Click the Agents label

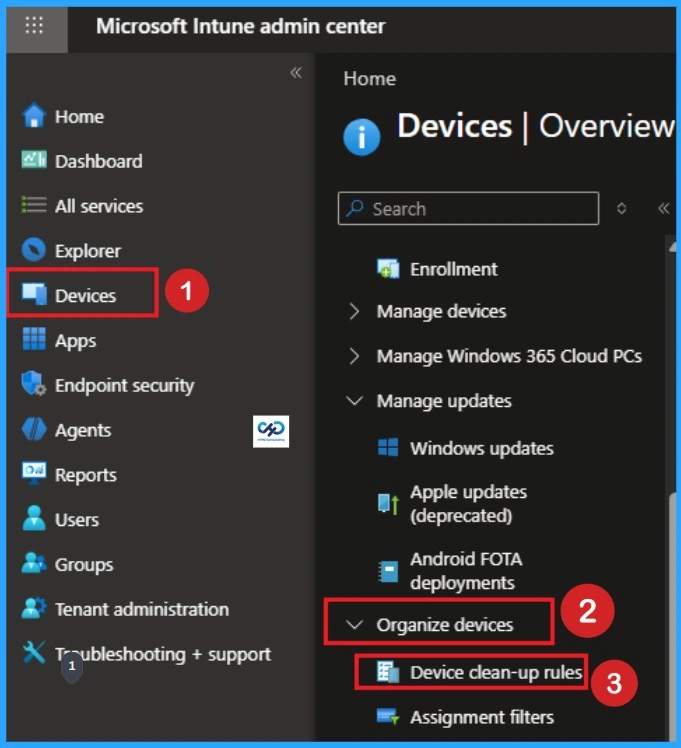pos(83,430)
